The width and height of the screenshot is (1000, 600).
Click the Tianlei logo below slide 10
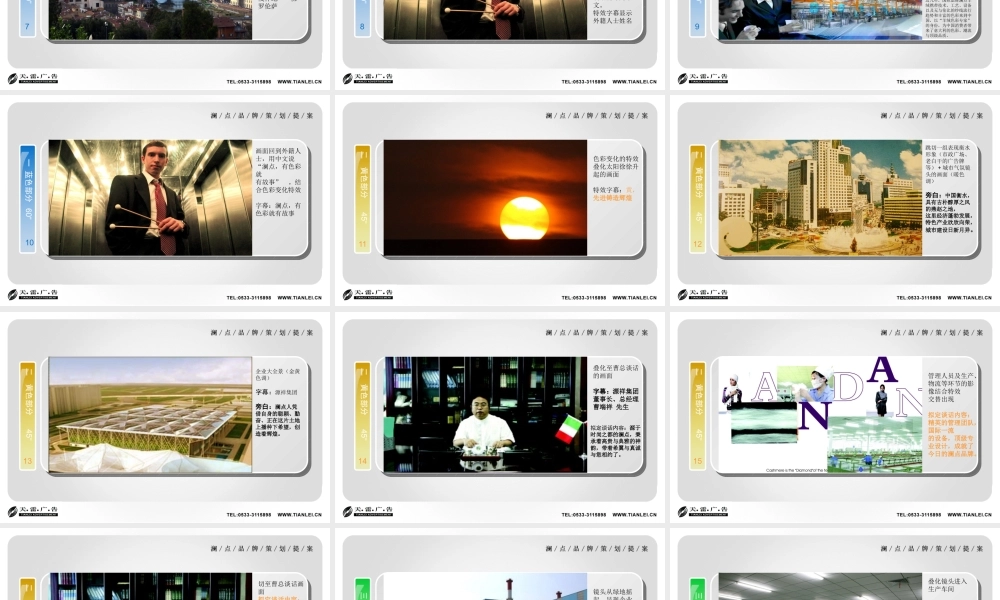[x=33, y=294]
